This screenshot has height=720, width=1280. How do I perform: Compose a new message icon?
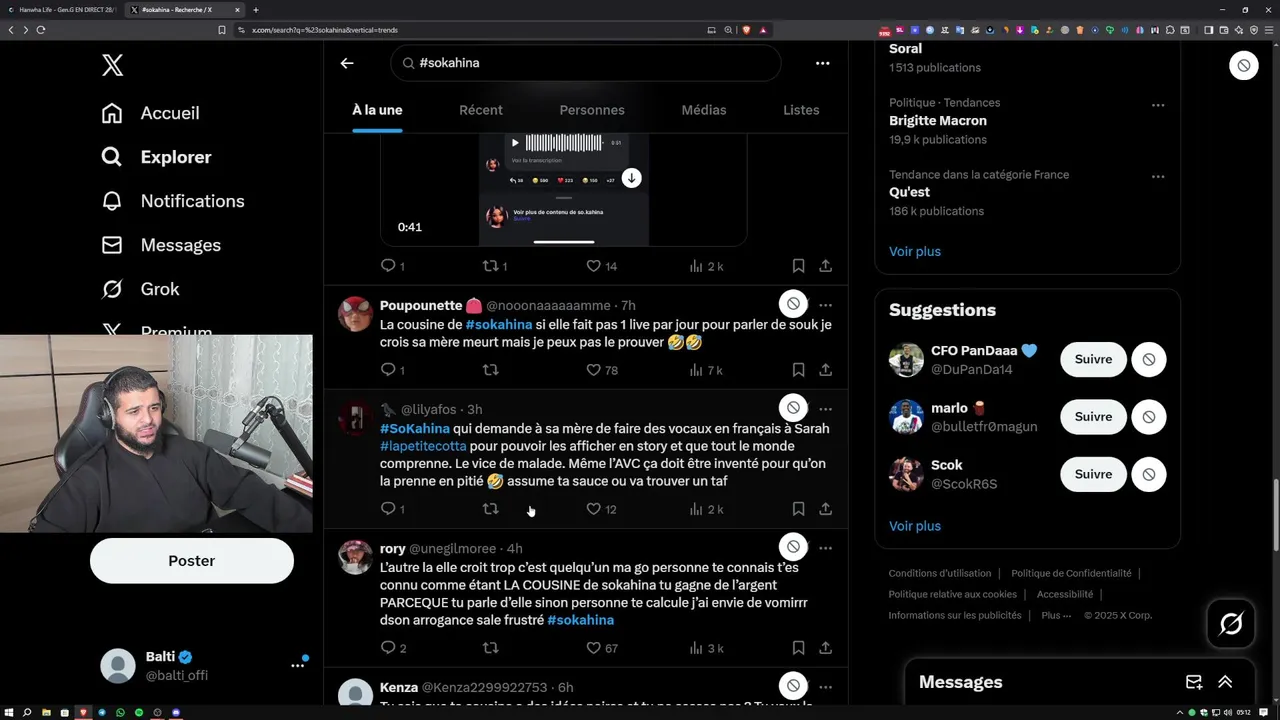click(1194, 682)
